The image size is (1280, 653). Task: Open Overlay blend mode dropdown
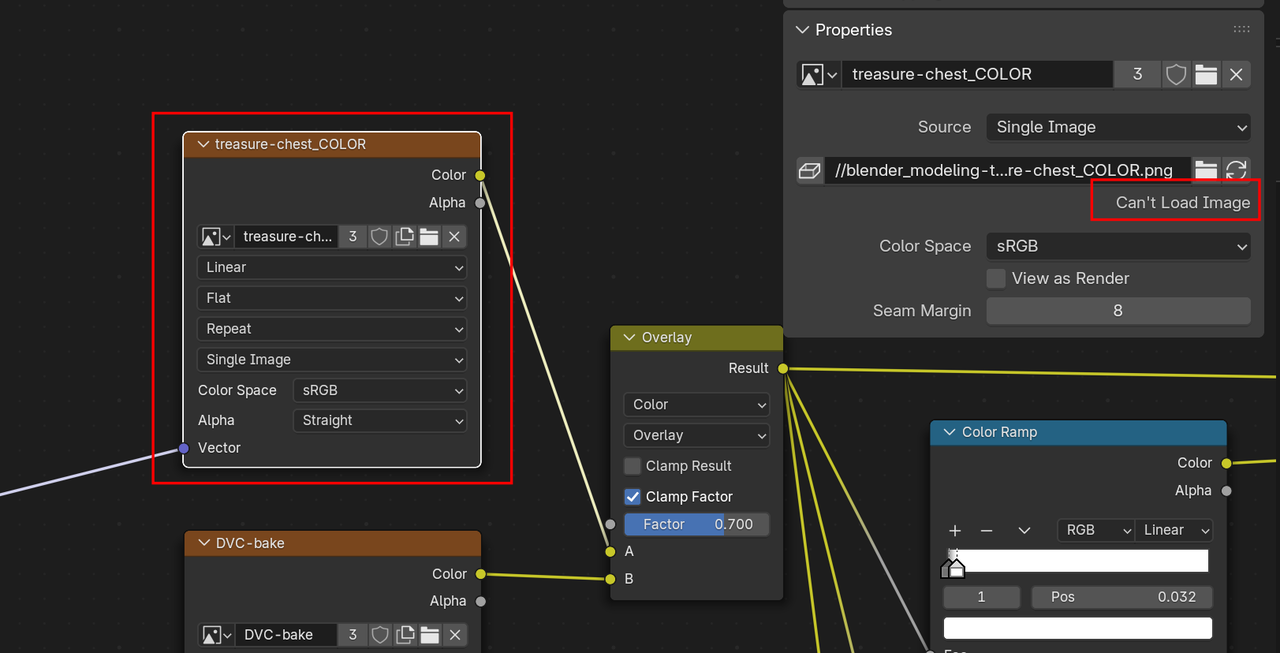click(x=696, y=435)
